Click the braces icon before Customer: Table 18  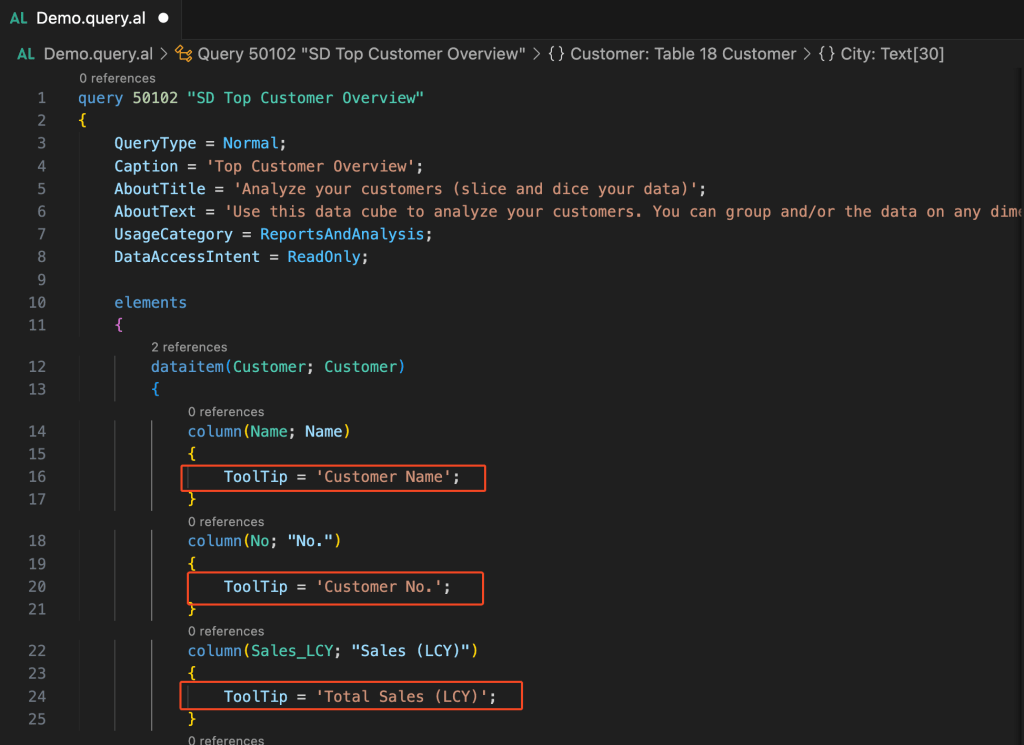(x=556, y=54)
